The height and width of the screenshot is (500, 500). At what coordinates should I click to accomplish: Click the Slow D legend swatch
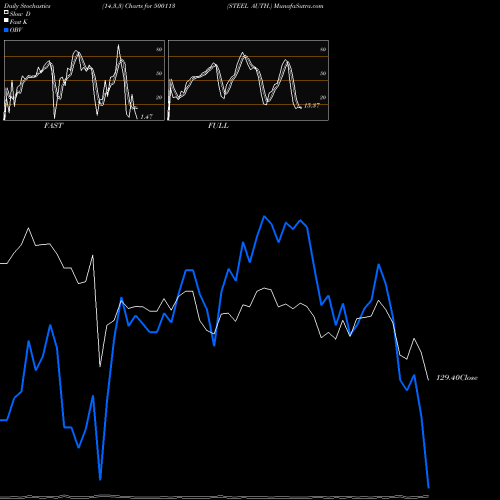(6, 13)
